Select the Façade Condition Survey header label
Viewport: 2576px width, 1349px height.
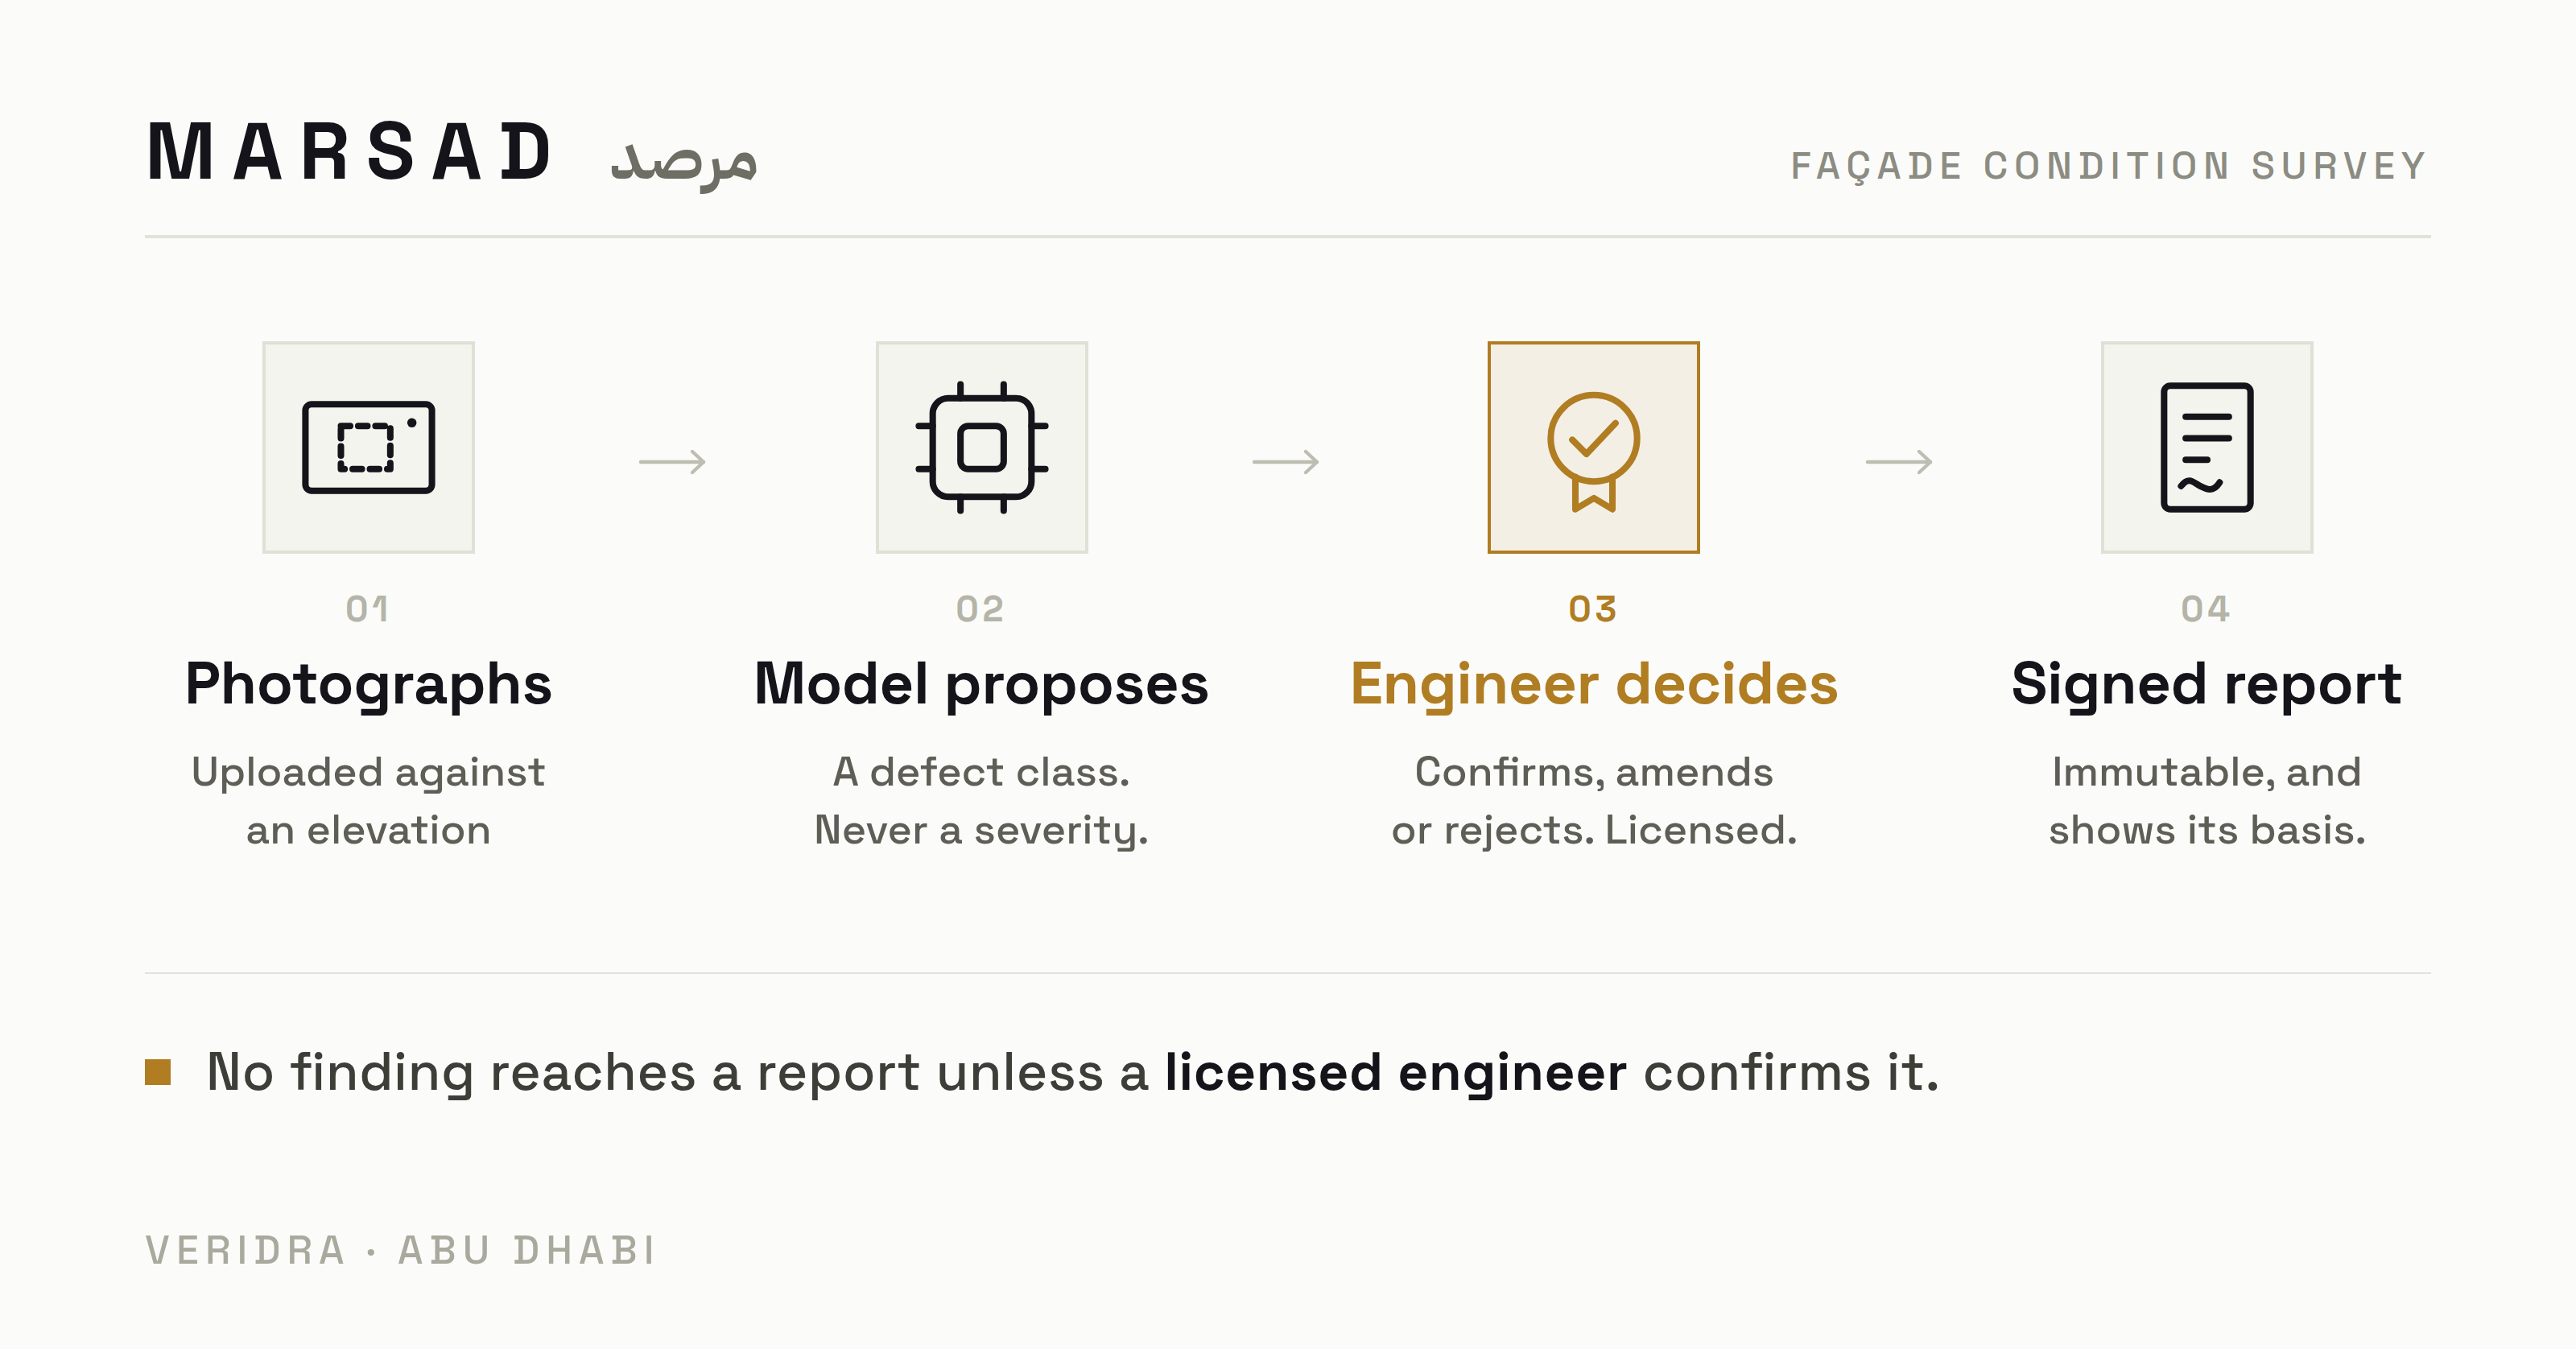(2109, 166)
